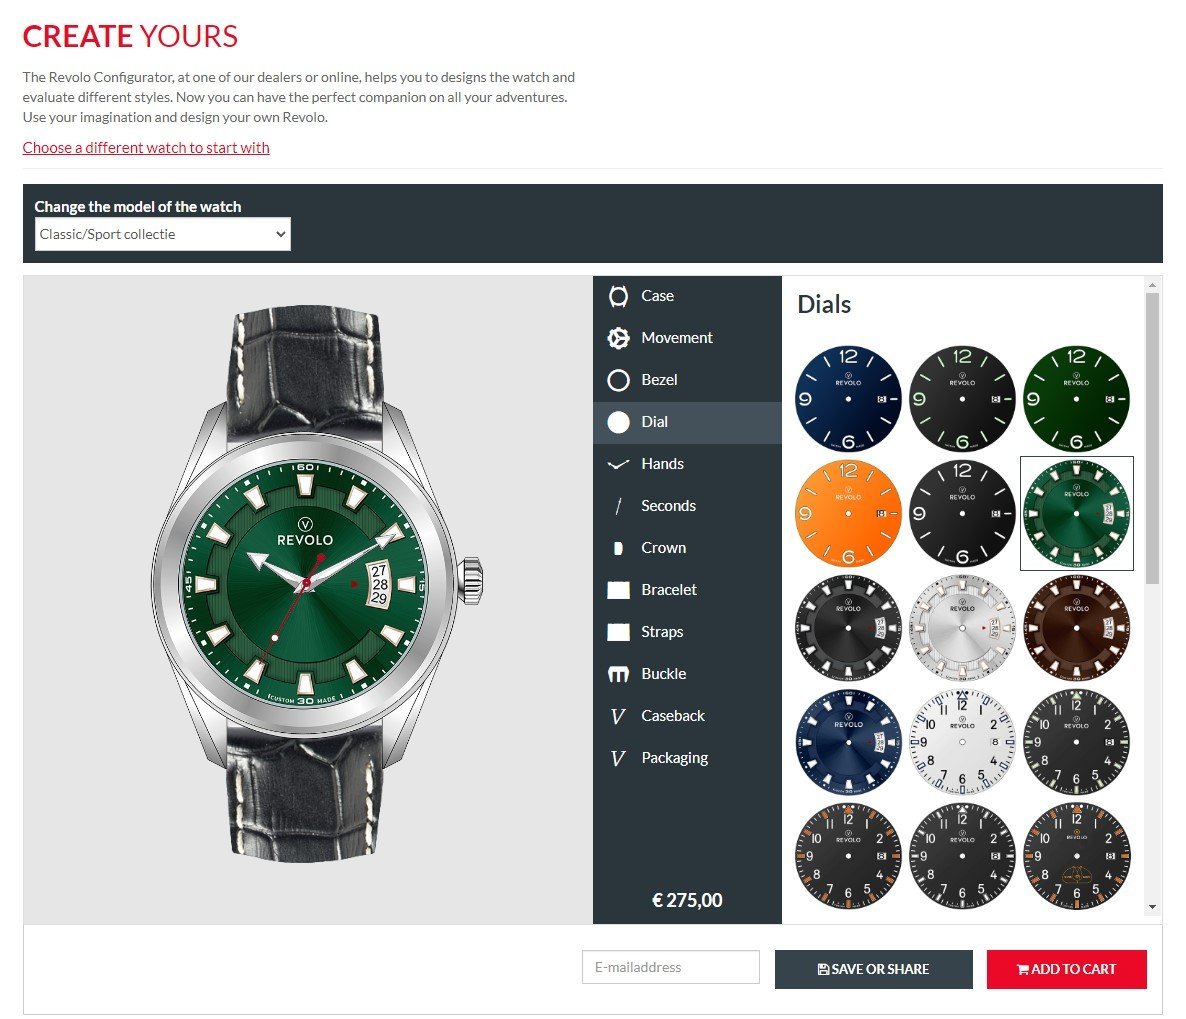The width and height of the screenshot is (1186, 1019).
Task: Select the silver white dial thumbnail
Action: (x=962, y=628)
